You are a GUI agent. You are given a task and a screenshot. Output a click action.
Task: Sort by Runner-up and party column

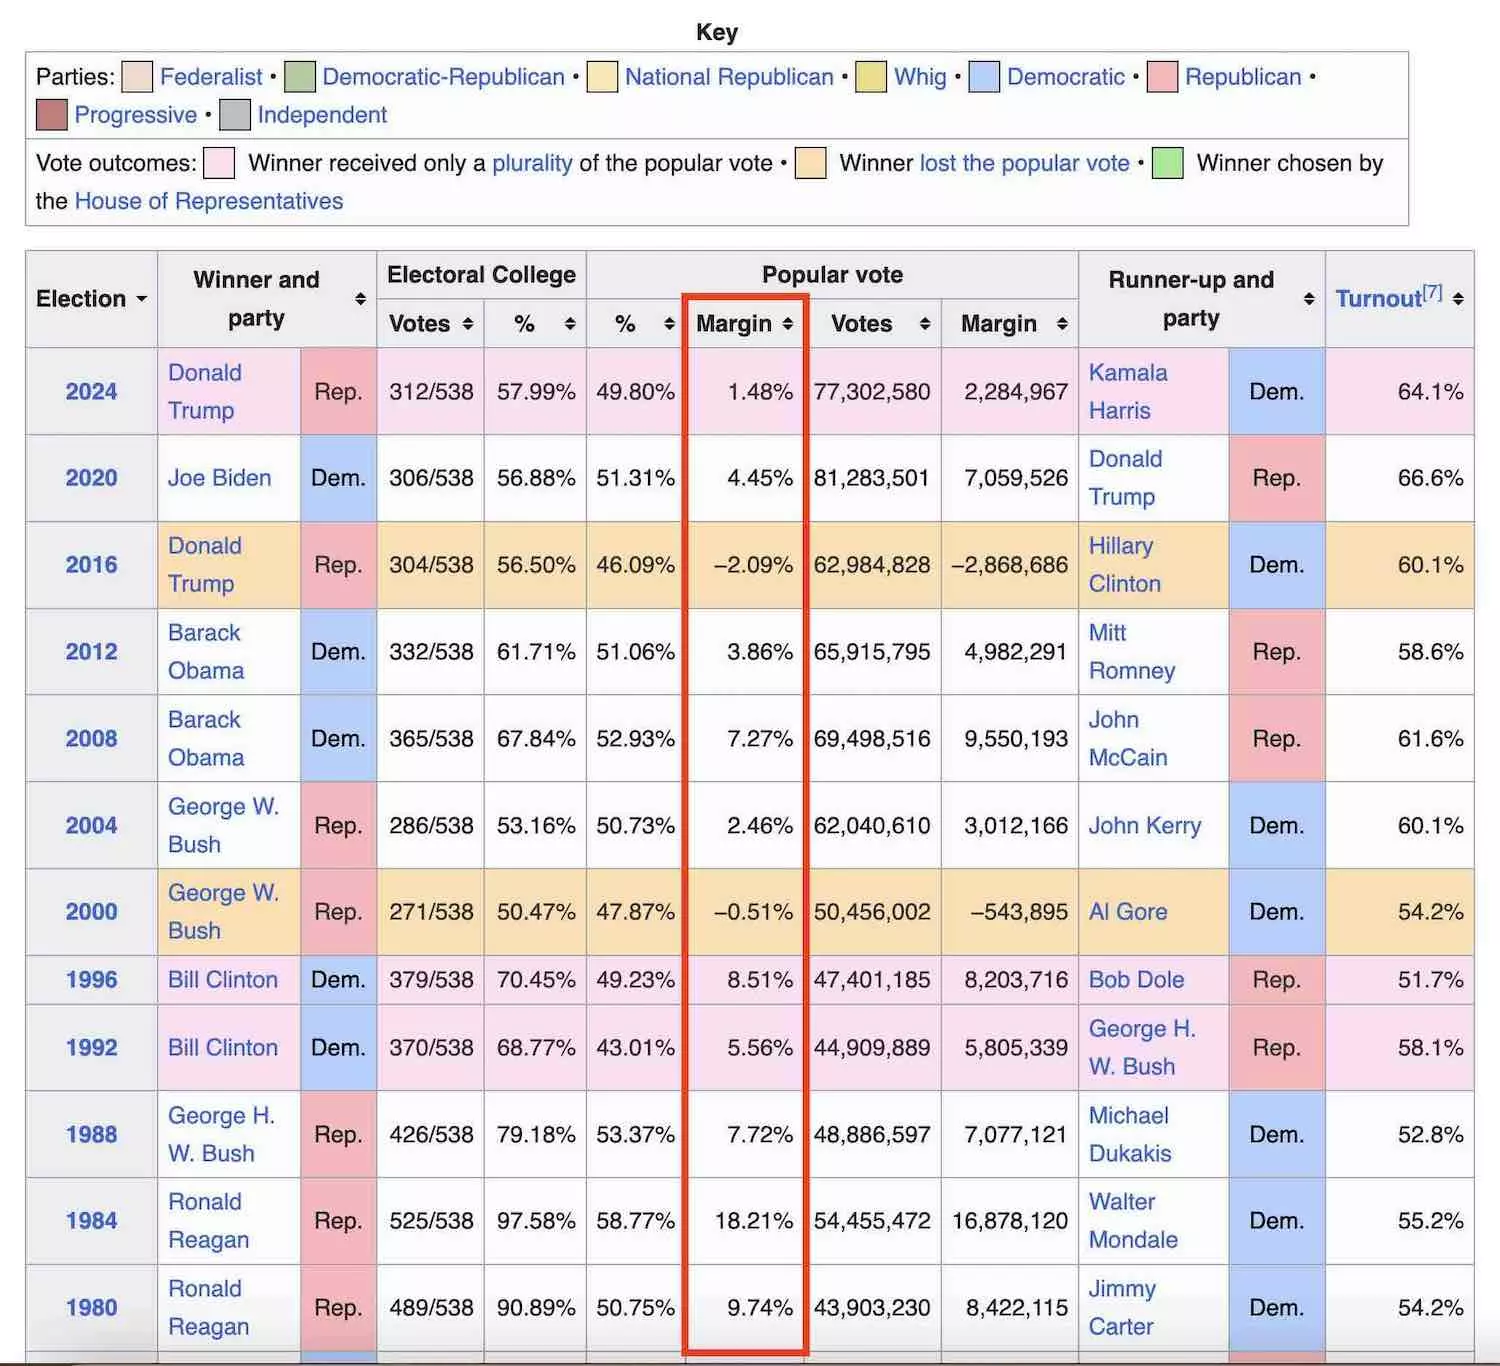[1309, 299]
